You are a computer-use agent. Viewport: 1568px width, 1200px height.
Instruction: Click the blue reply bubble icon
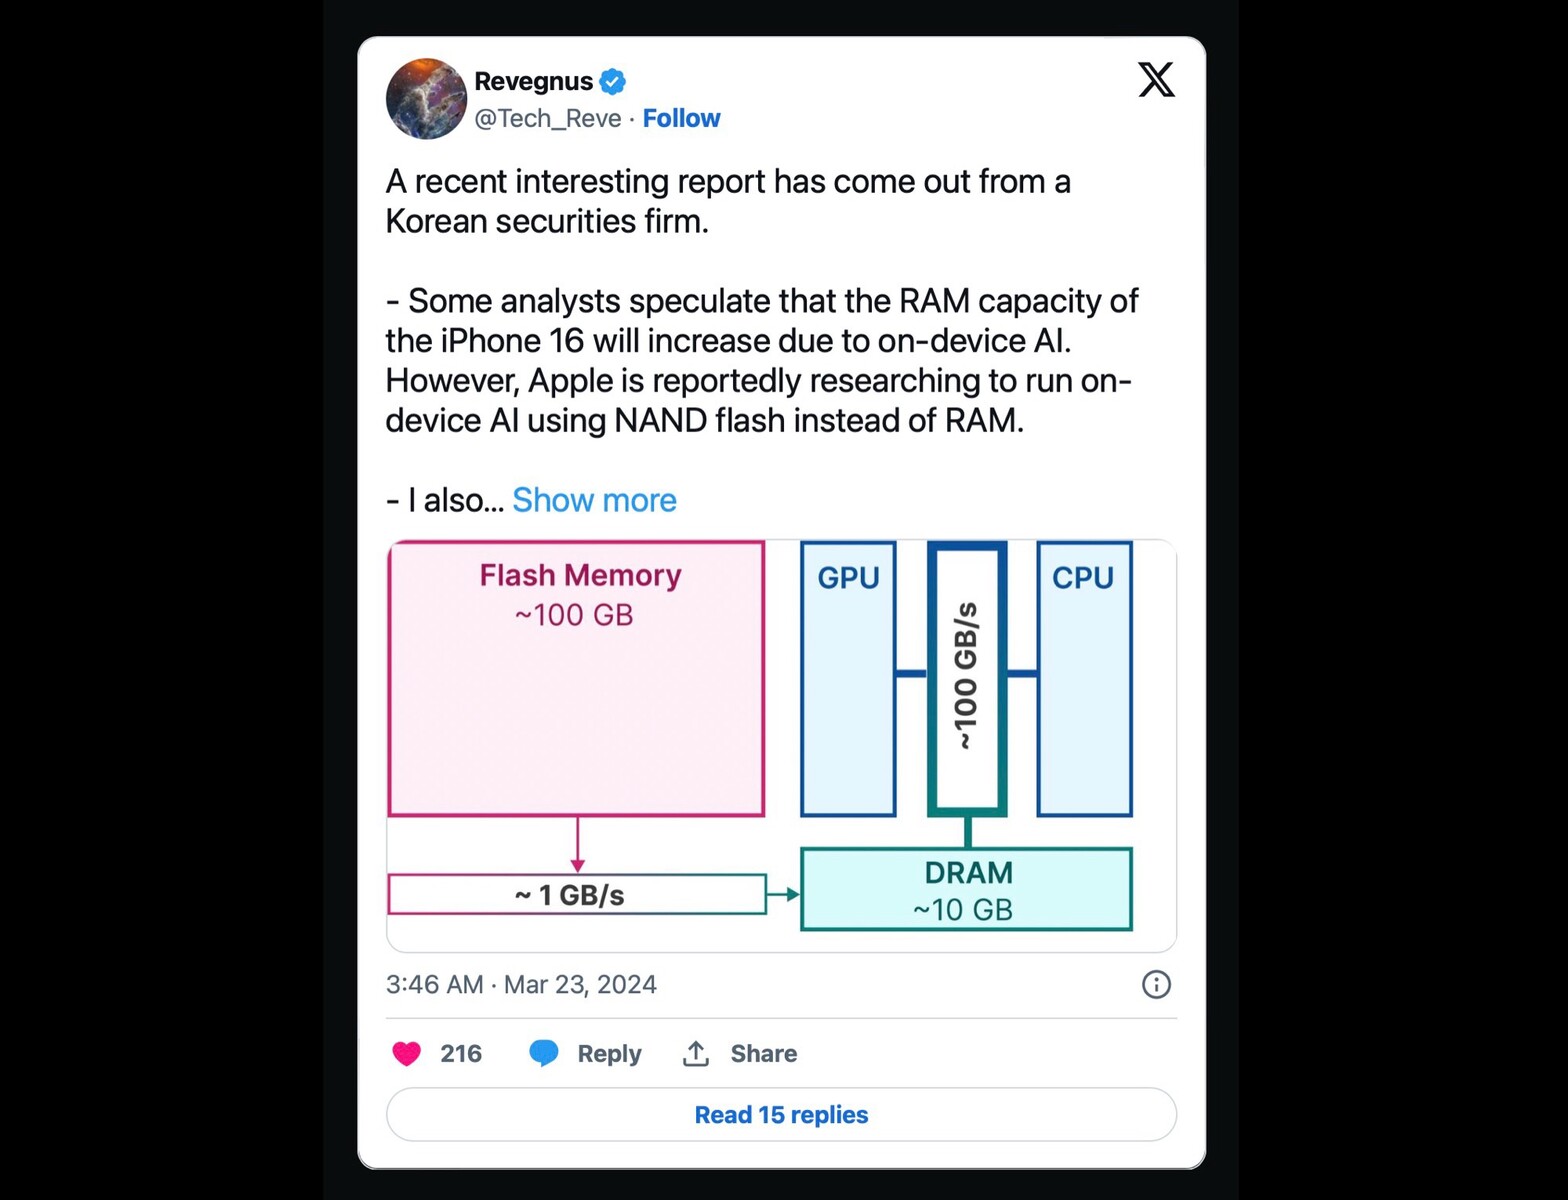tap(544, 1053)
